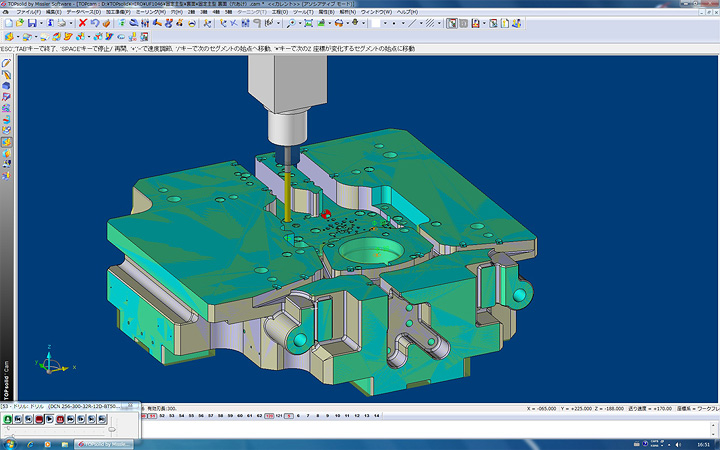Select operation 14 in the operations strip
This screenshot has height=450, width=720.
click(x=377, y=416)
